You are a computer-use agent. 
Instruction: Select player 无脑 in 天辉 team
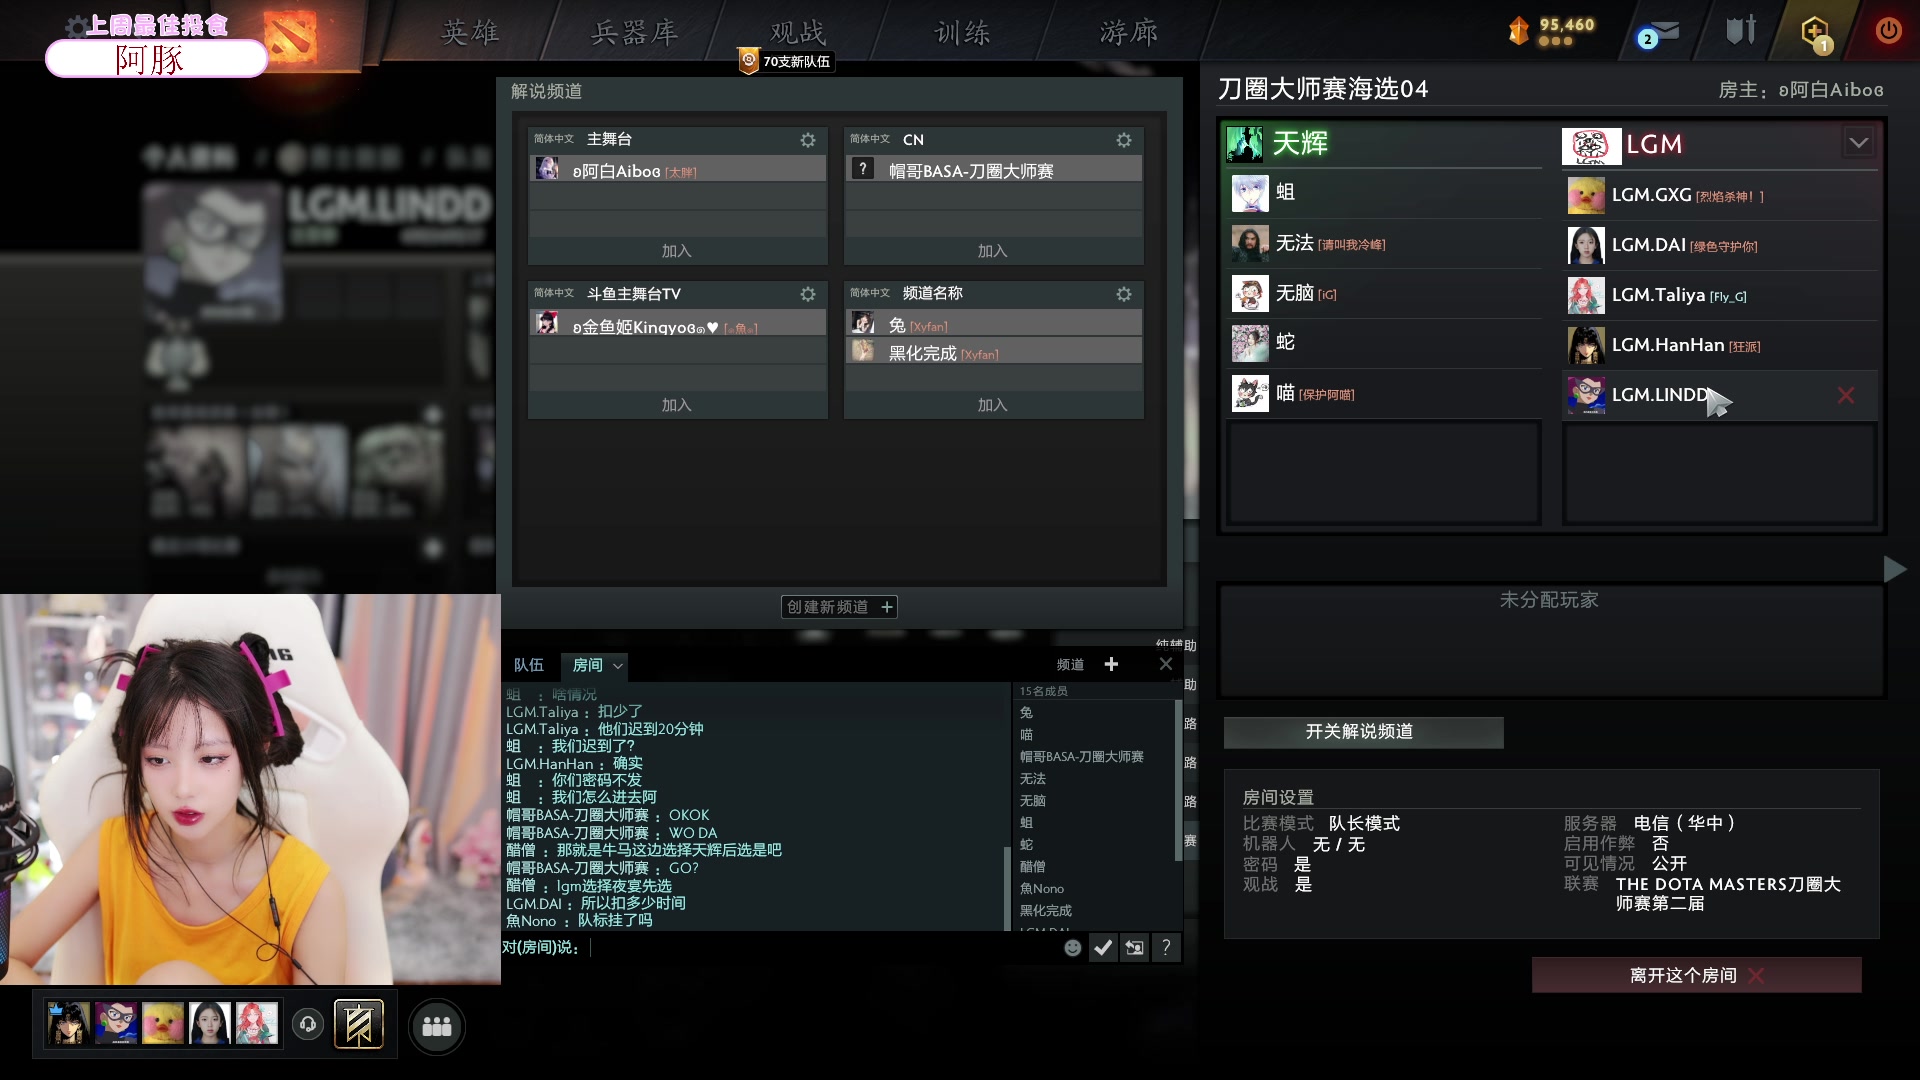tap(1386, 293)
